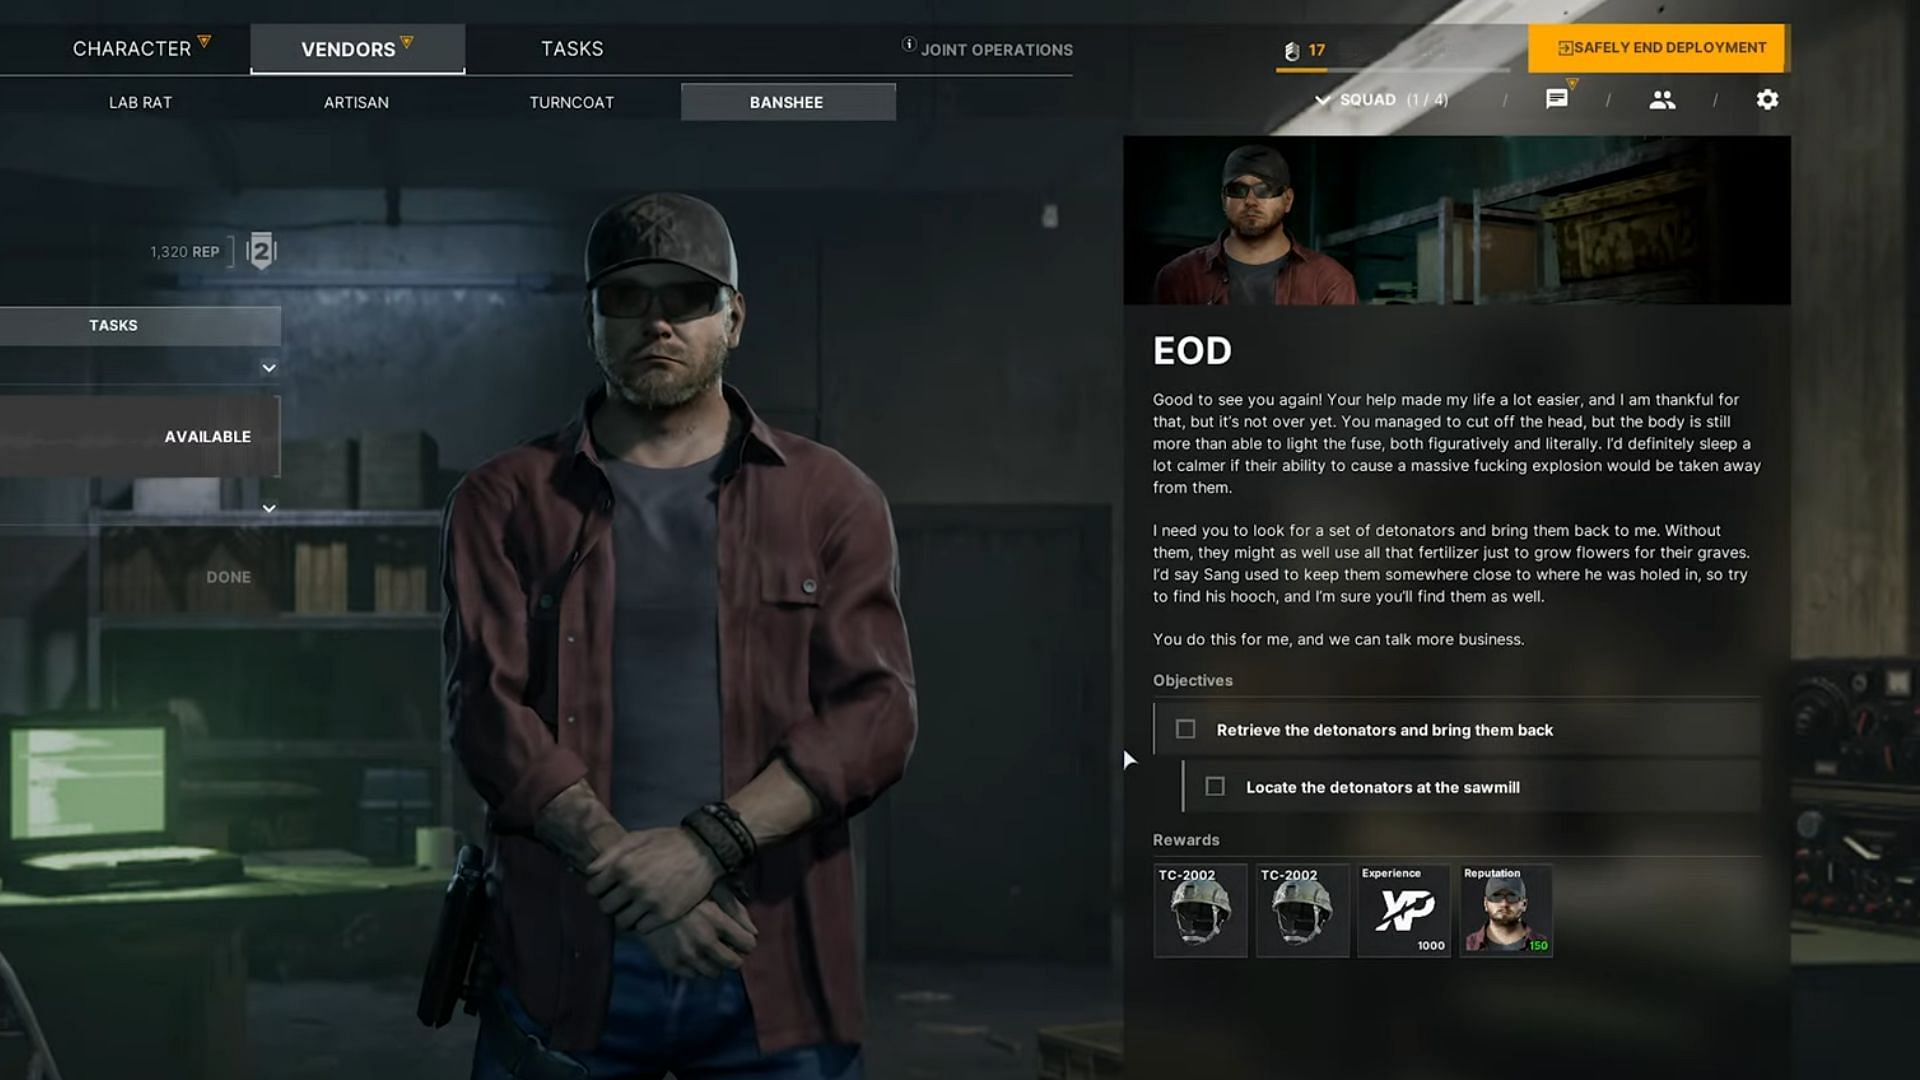Enable the locate detonators checkbox
The image size is (1920, 1080).
tap(1213, 787)
